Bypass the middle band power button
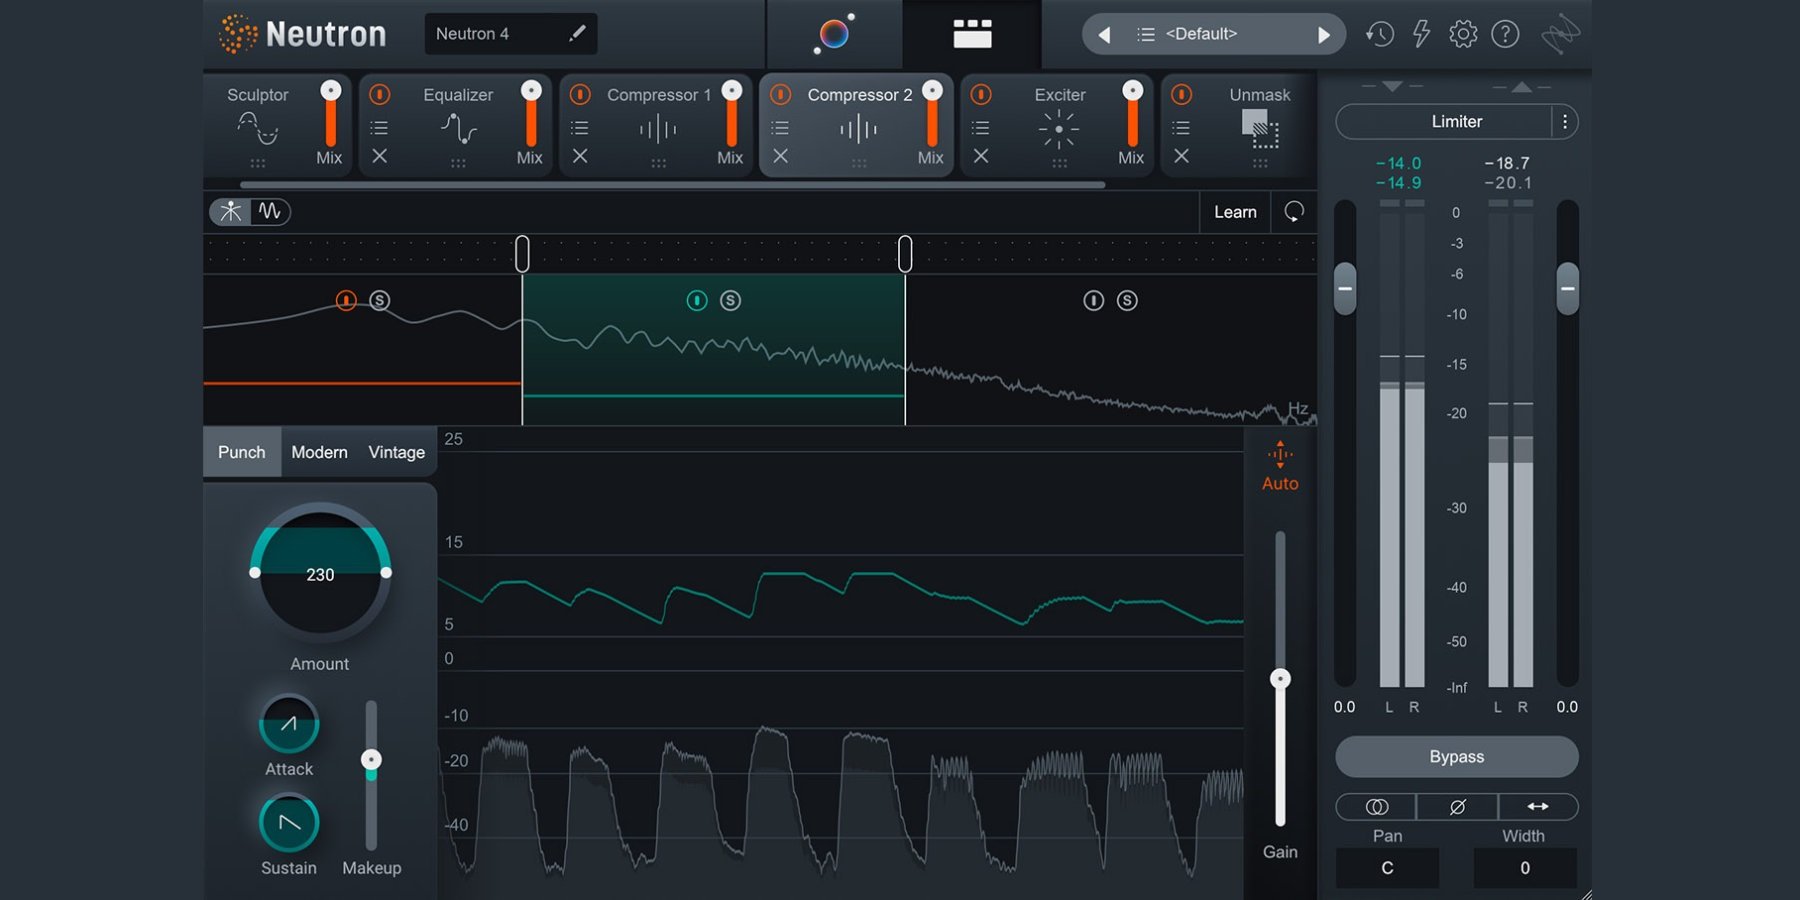This screenshot has height=900, width=1800. point(697,301)
